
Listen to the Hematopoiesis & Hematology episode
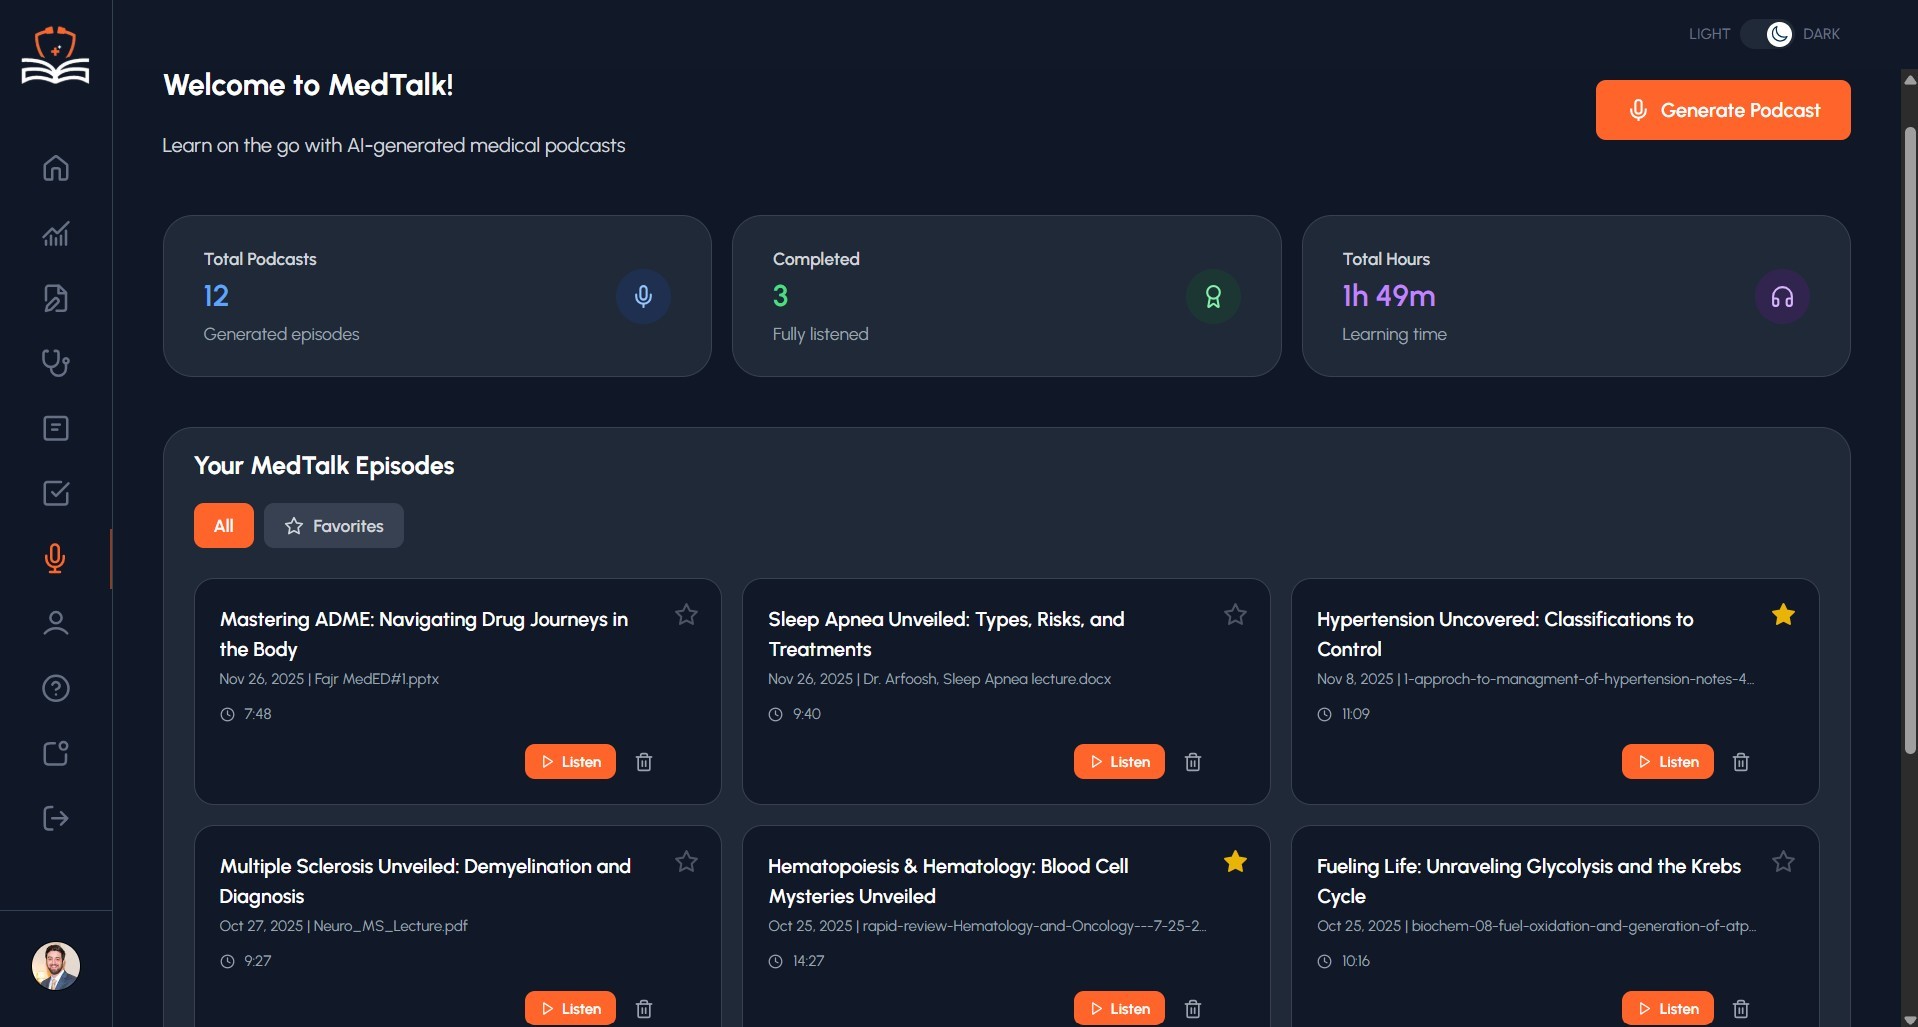(1119, 1008)
